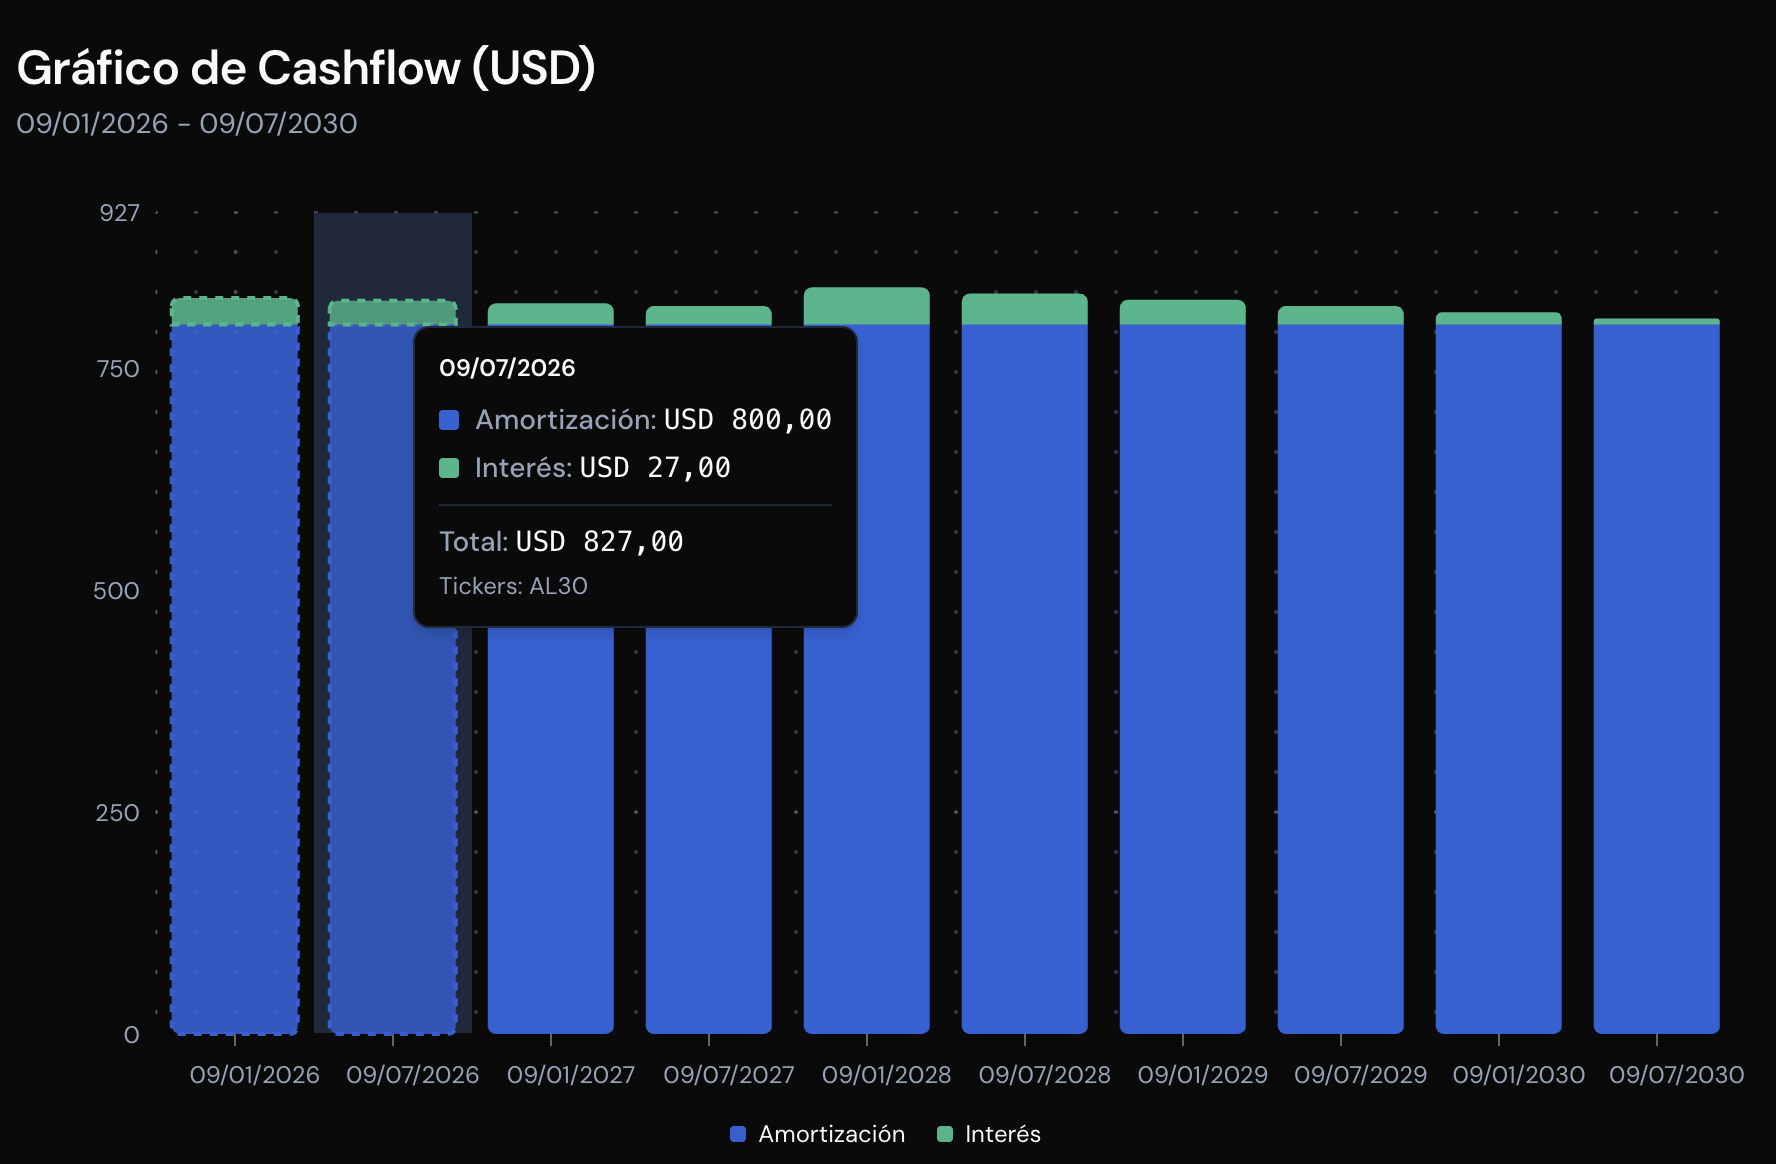This screenshot has width=1776, height=1164.
Task: Click the Tickers: AL30 text in tooltip
Action: [513, 586]
